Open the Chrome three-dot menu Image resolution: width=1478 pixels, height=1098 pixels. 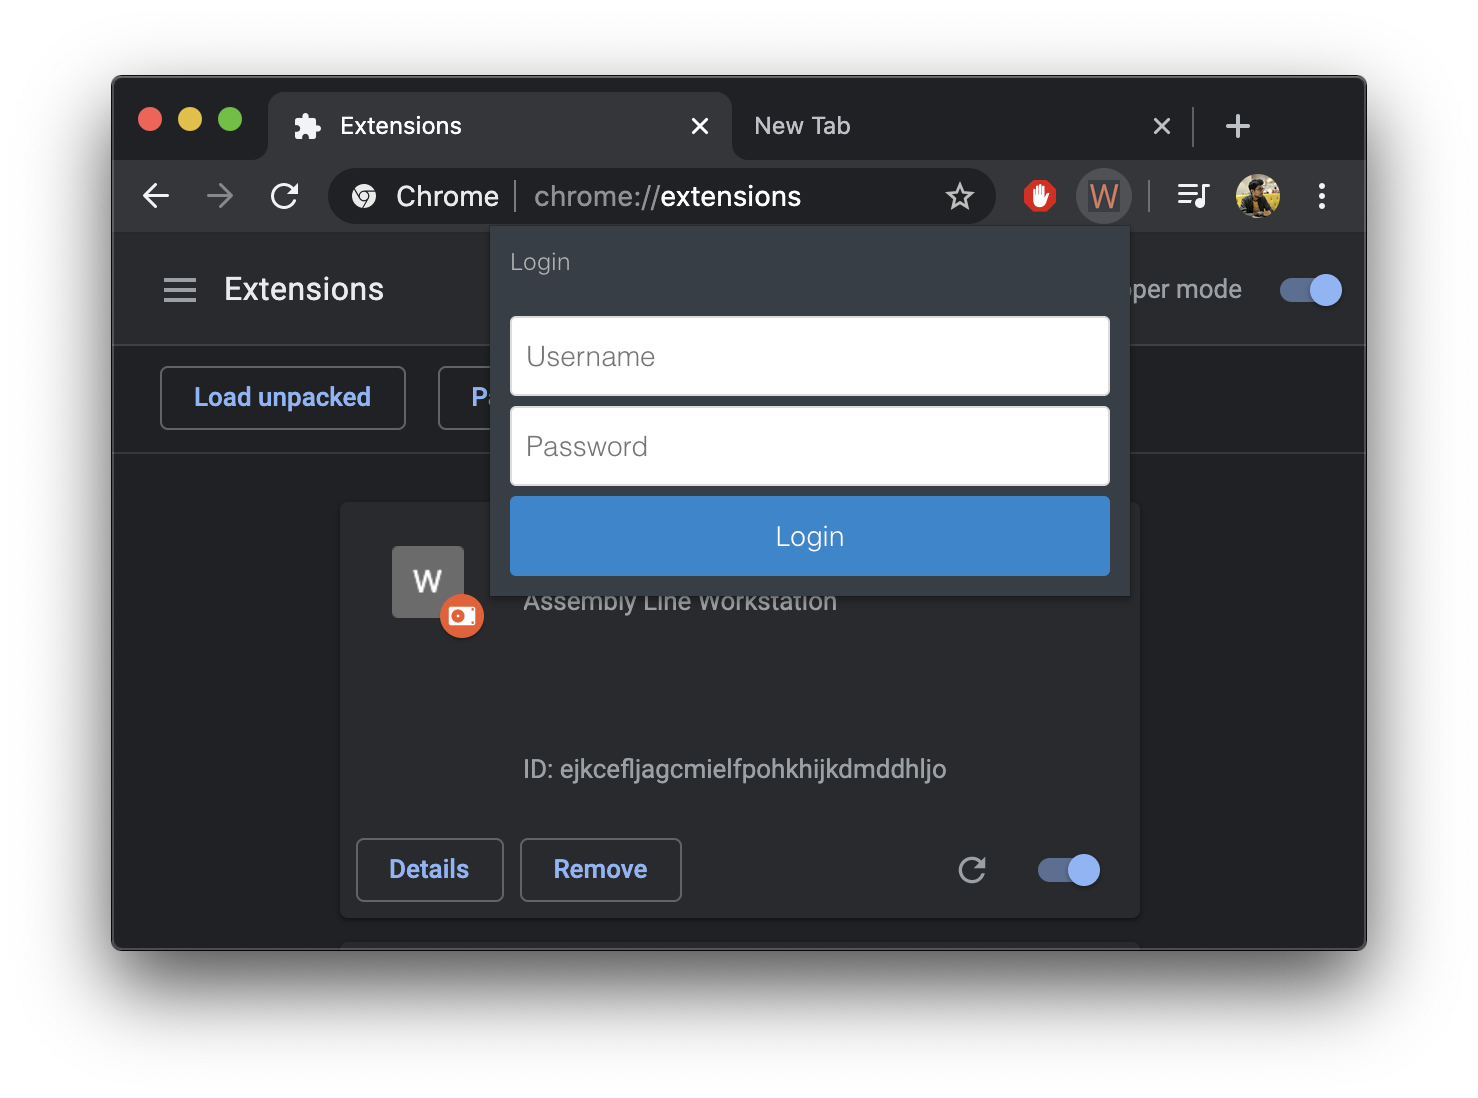1322,196
